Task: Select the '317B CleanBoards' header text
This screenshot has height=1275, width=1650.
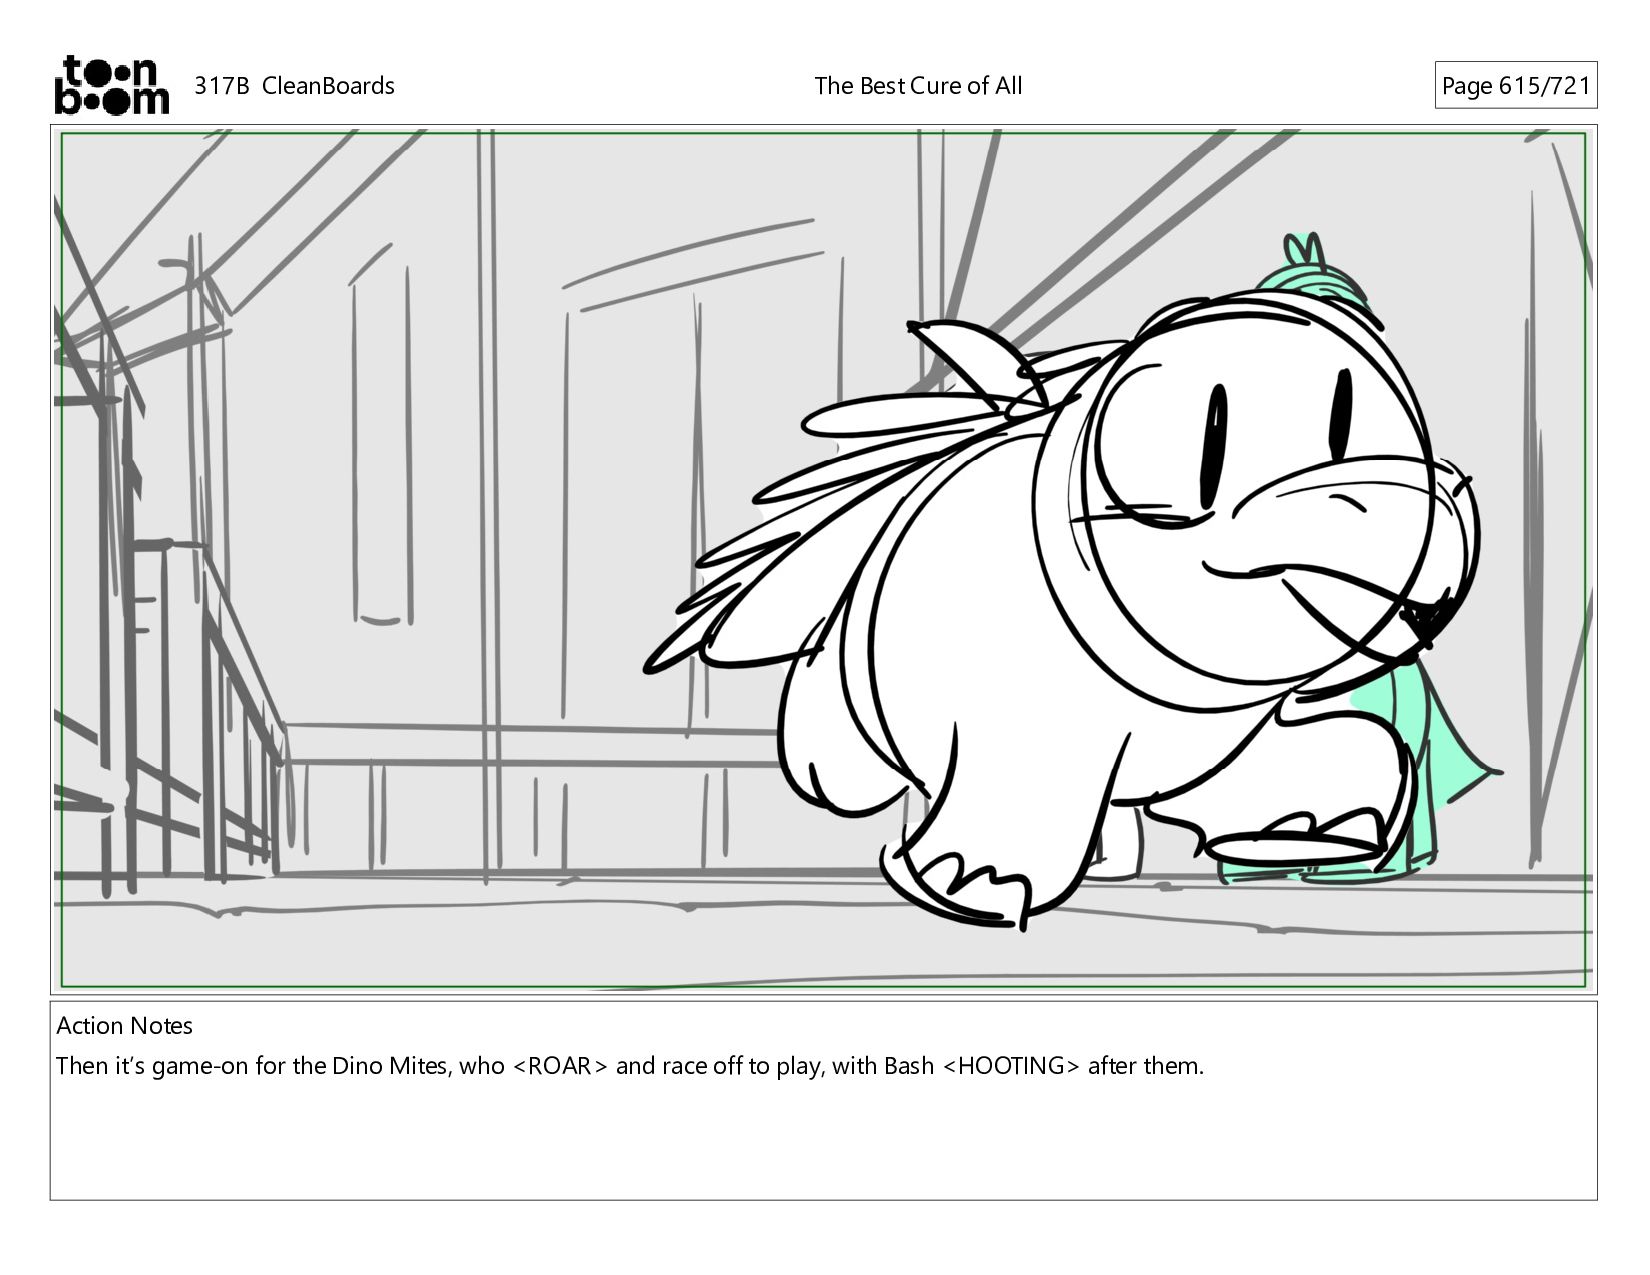Action: (294, 86)
